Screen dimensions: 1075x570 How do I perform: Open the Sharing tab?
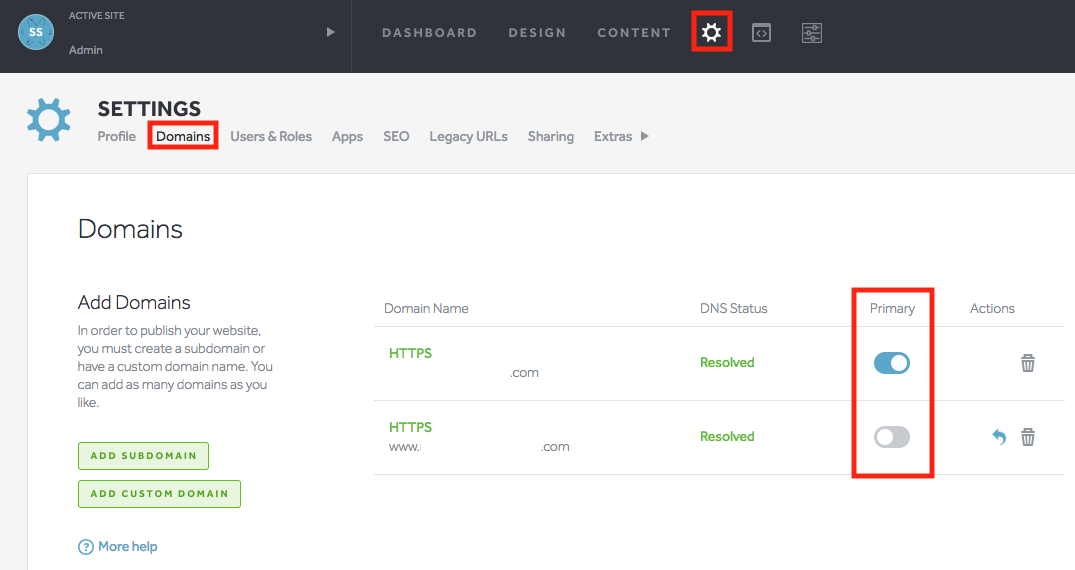coord(551,136)
